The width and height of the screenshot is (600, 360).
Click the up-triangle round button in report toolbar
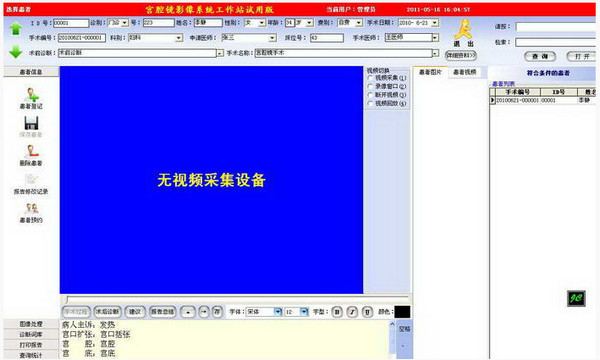point(188,312)
